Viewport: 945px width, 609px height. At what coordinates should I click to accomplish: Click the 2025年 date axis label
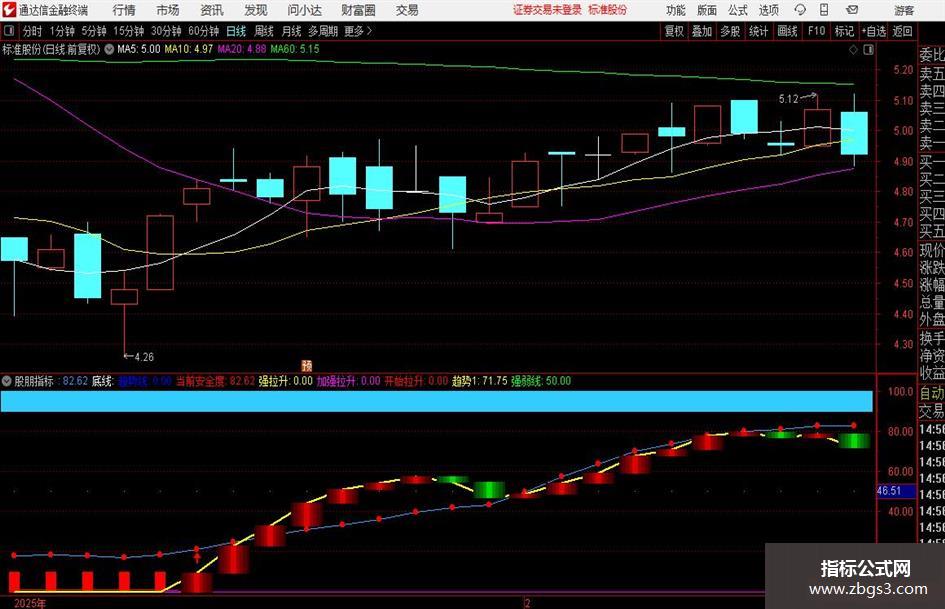tap(30, 603)
